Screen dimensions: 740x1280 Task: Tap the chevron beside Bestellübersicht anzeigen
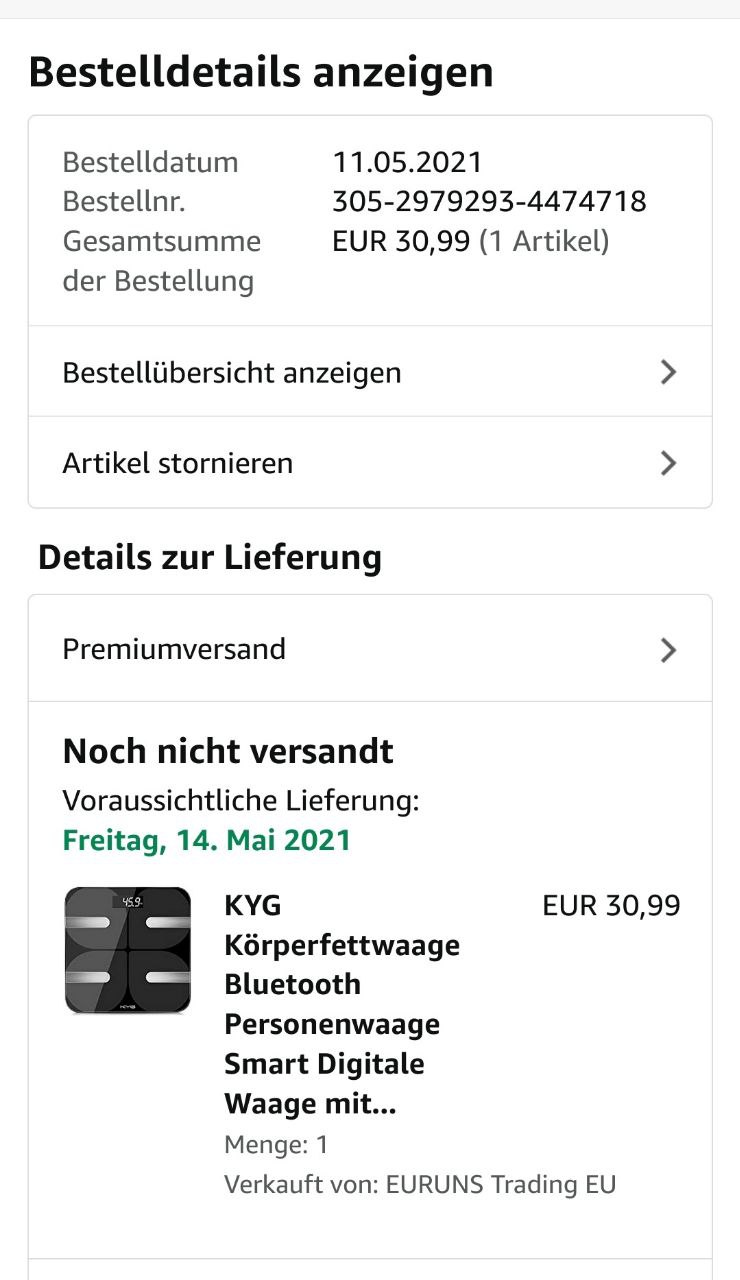669,372
